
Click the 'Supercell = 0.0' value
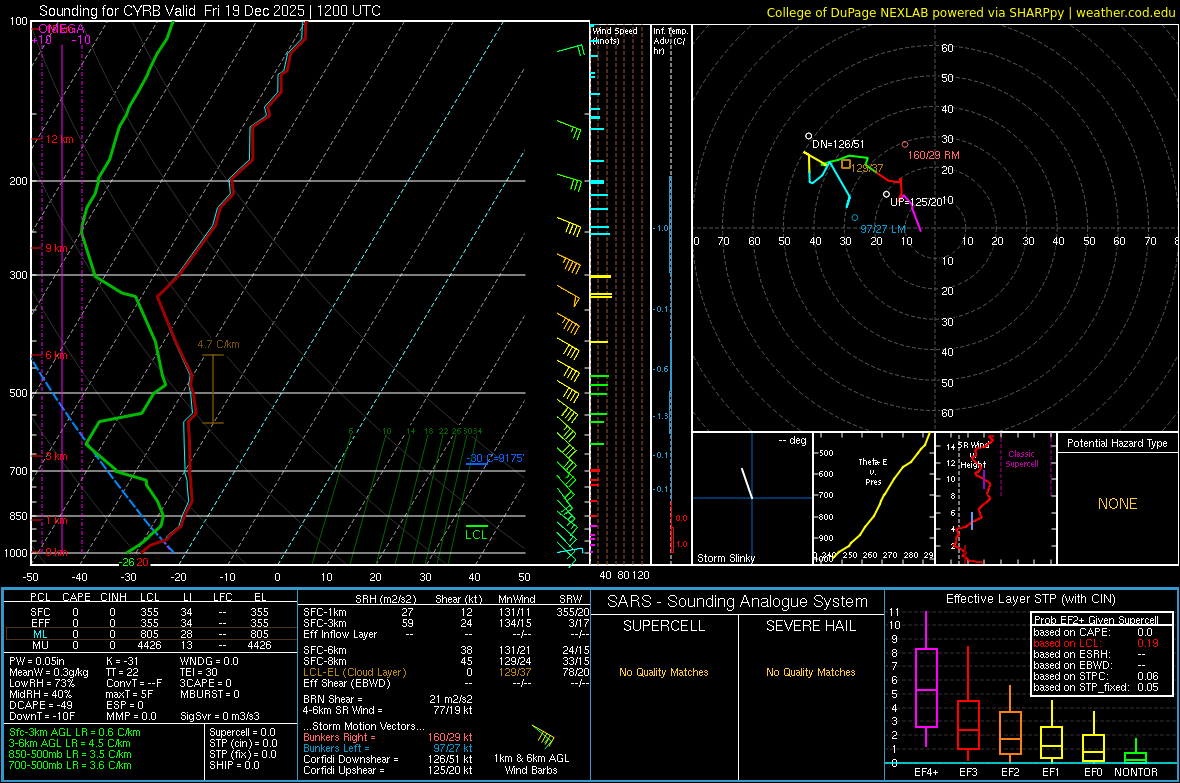pos(242,732)
